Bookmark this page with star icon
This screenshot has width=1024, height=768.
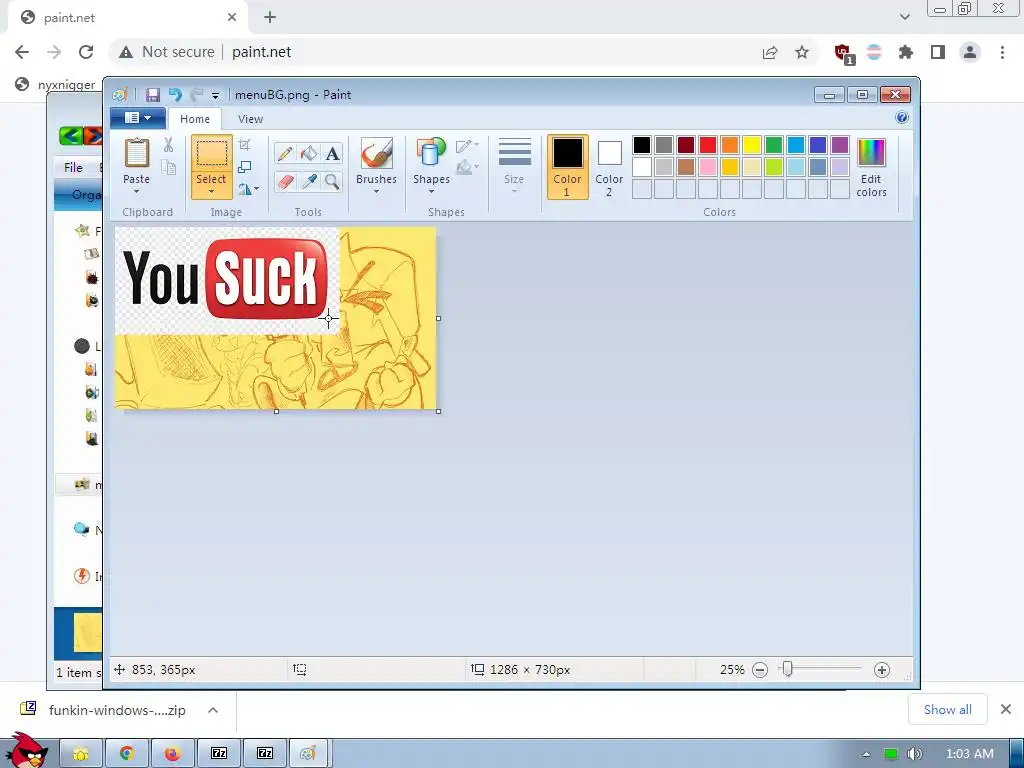pos(802,52)
